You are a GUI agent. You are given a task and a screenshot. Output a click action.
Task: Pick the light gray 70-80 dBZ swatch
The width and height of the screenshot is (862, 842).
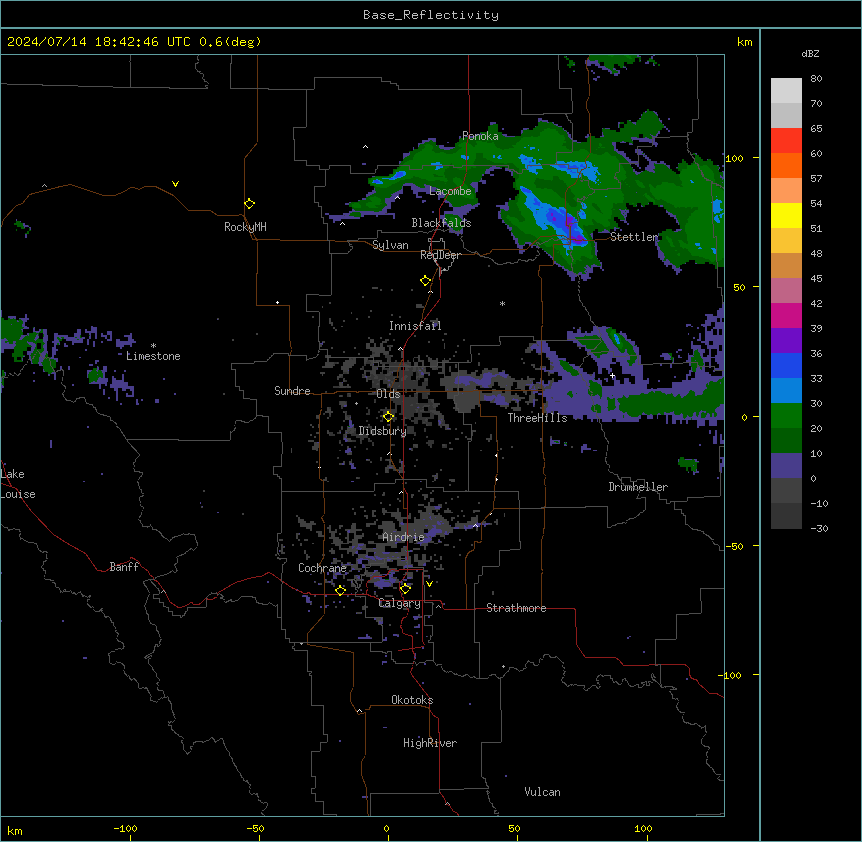coord(786,91)
